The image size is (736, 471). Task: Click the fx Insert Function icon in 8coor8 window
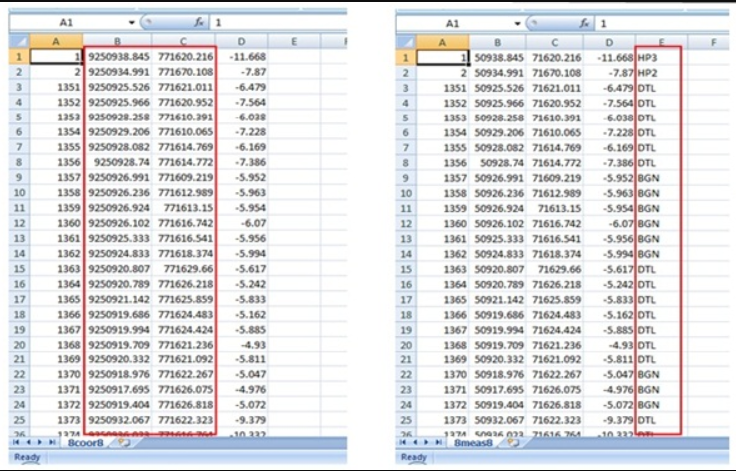click(199, 22)
